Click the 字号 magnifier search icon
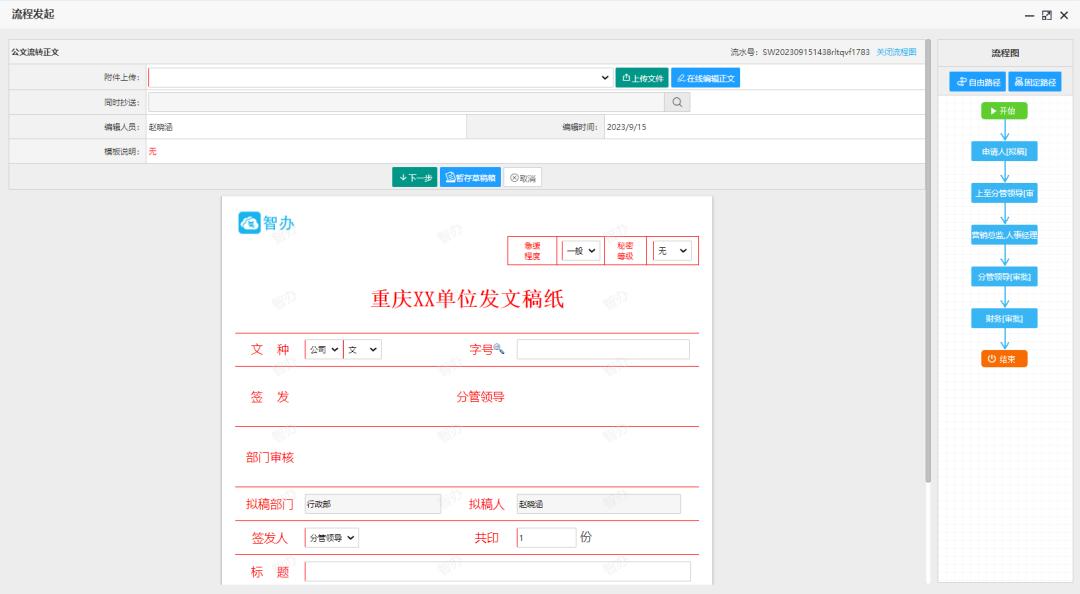 [497, 348]
